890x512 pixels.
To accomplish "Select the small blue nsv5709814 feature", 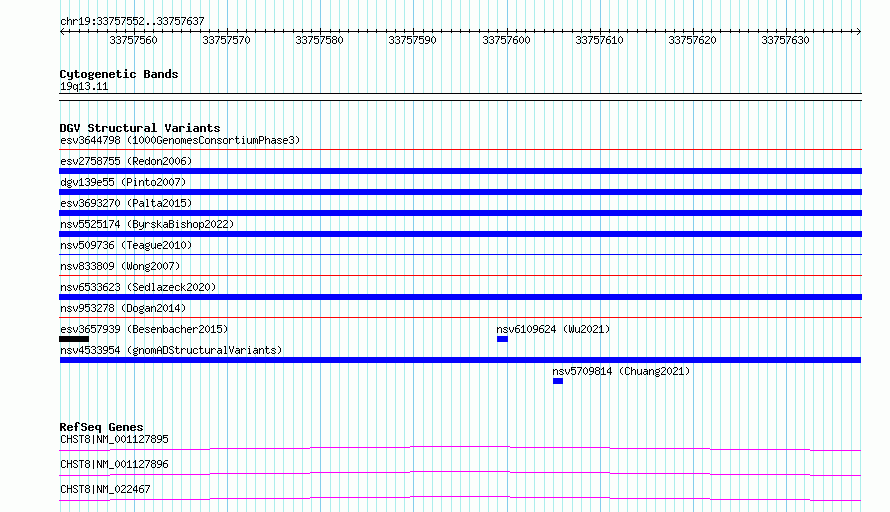I will [558, 381].
